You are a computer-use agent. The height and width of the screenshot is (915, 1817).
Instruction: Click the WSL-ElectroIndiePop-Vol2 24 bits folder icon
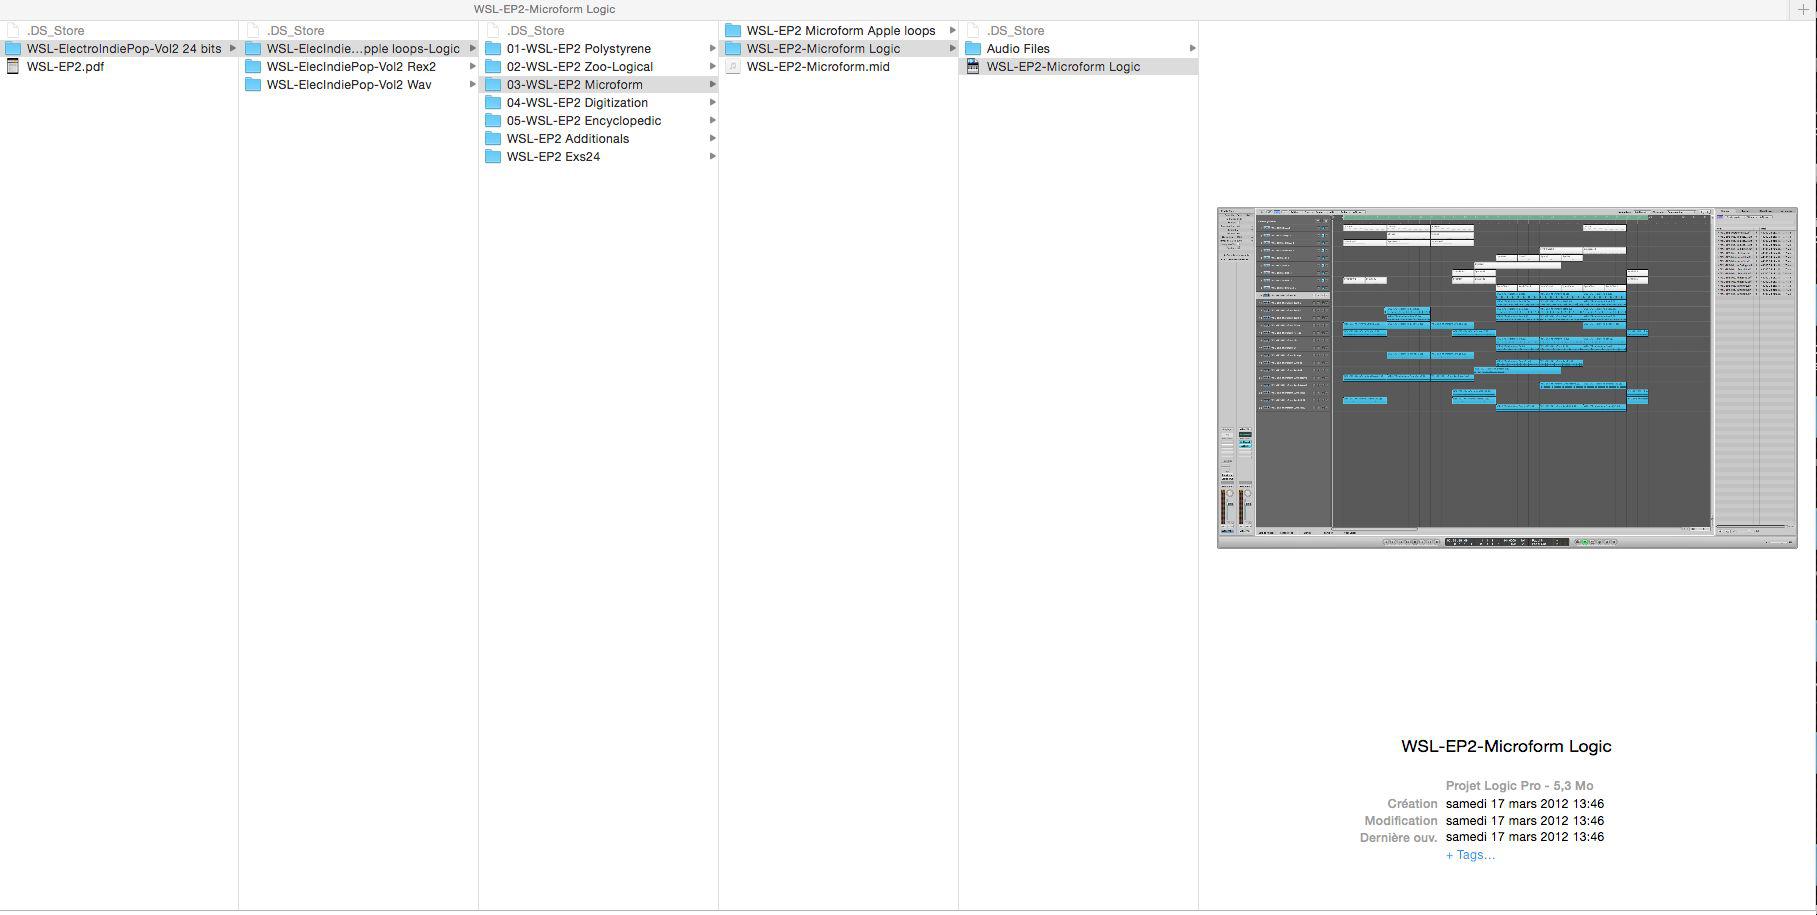[13, 48]
